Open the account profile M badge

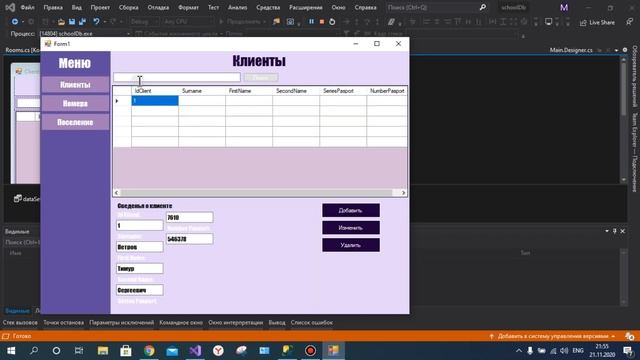[x=564, y=7]
